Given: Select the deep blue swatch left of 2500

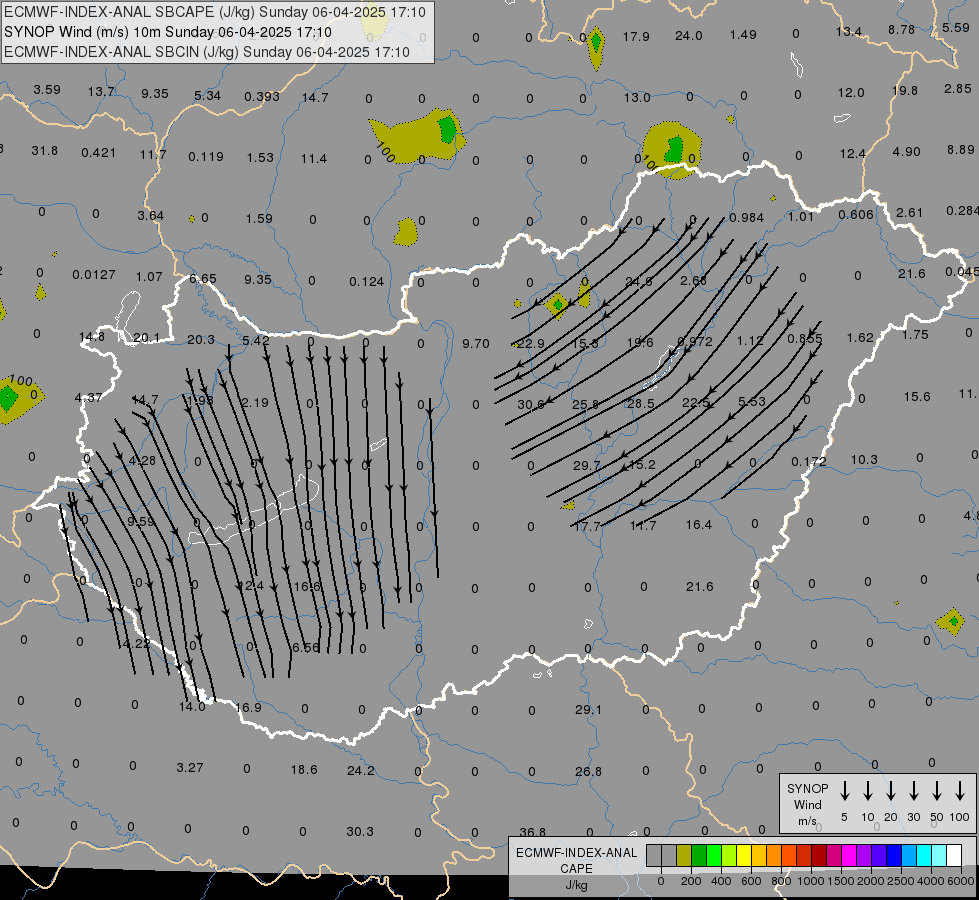Looking at the screenshot, I should [x=893, y=856].
